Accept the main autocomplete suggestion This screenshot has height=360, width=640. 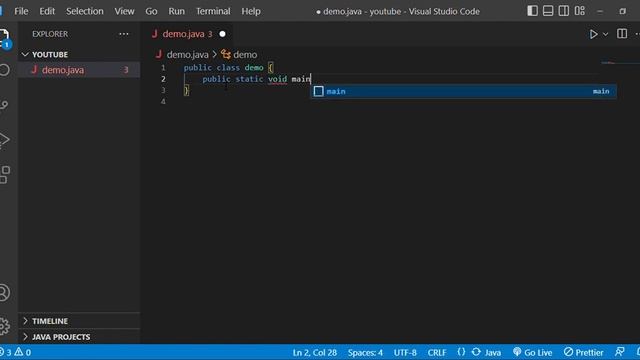463,91
